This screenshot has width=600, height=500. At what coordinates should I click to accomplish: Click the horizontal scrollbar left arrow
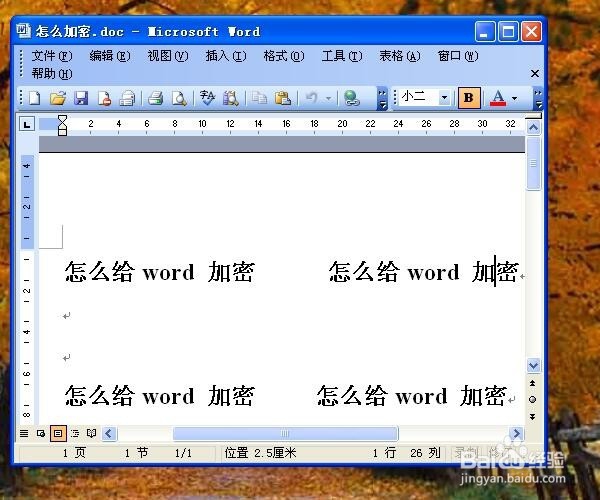109,434
